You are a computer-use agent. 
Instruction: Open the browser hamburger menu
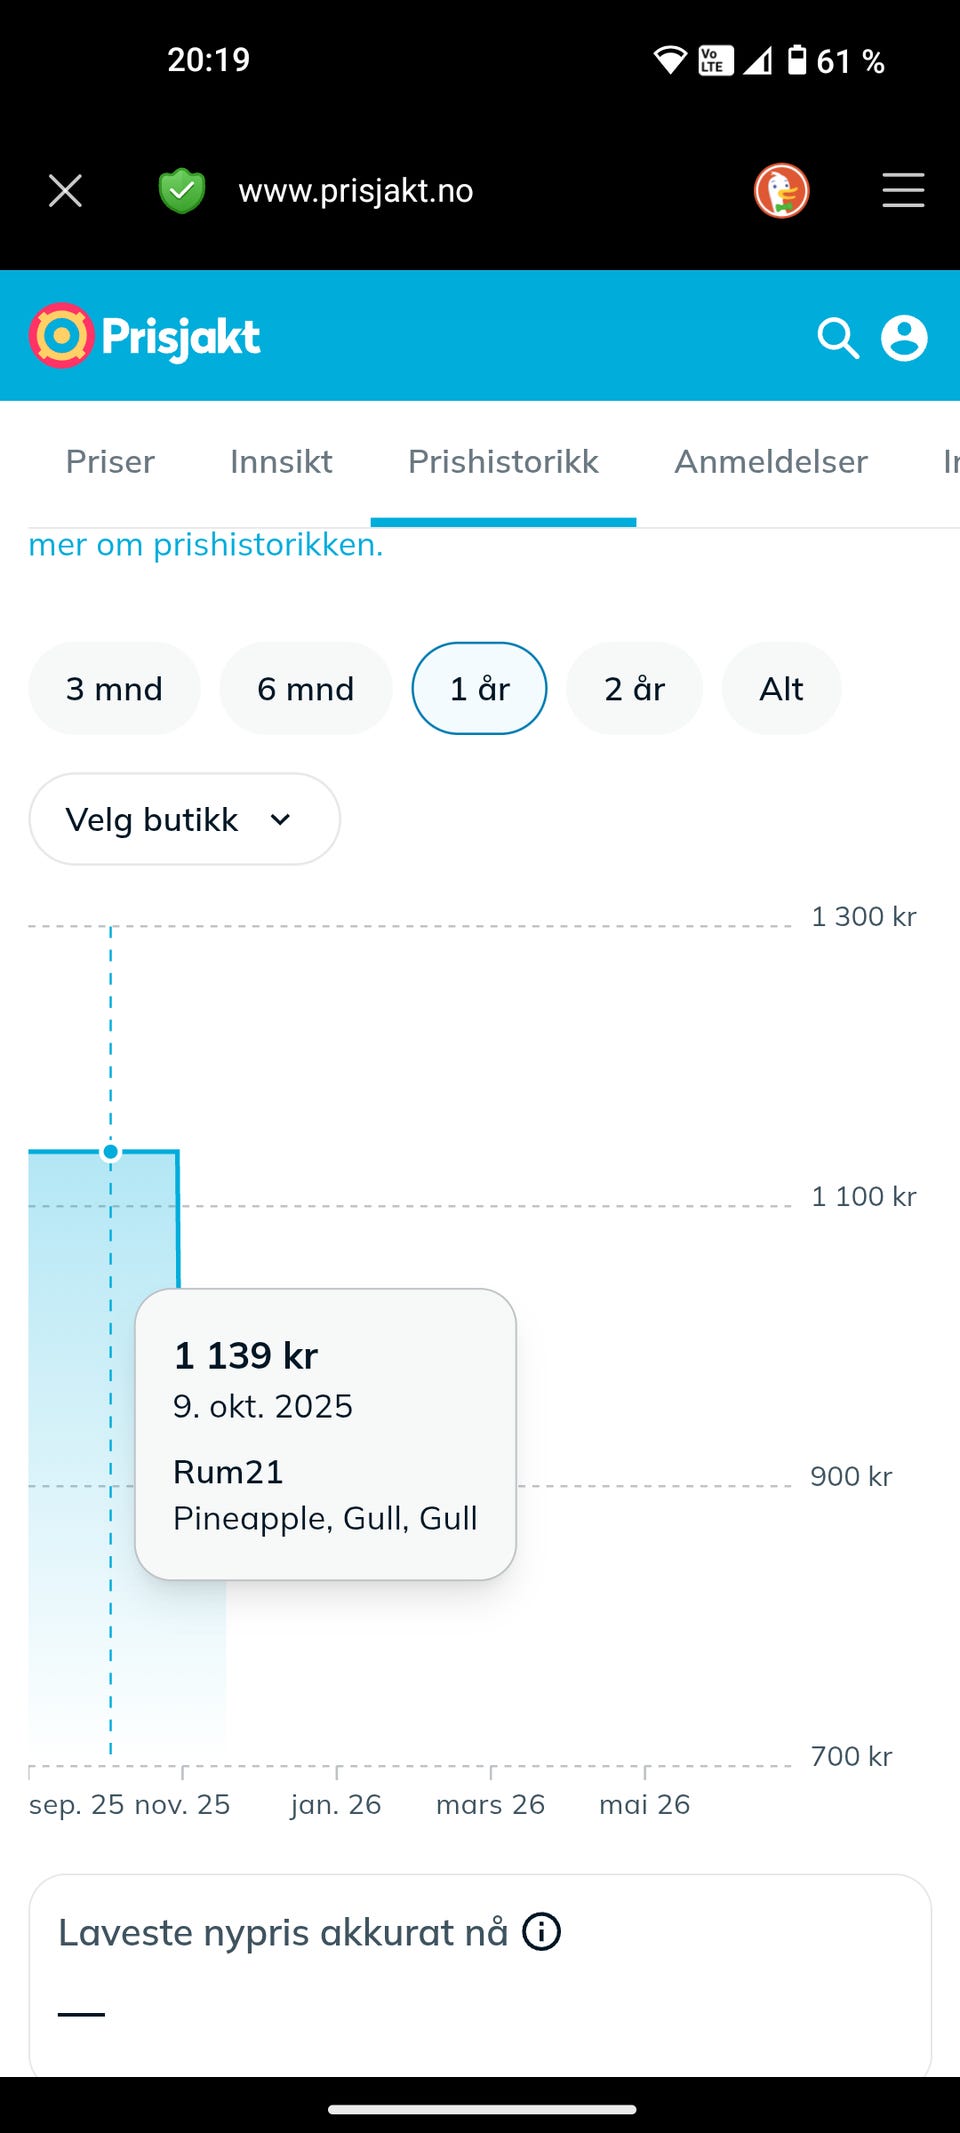903,190
